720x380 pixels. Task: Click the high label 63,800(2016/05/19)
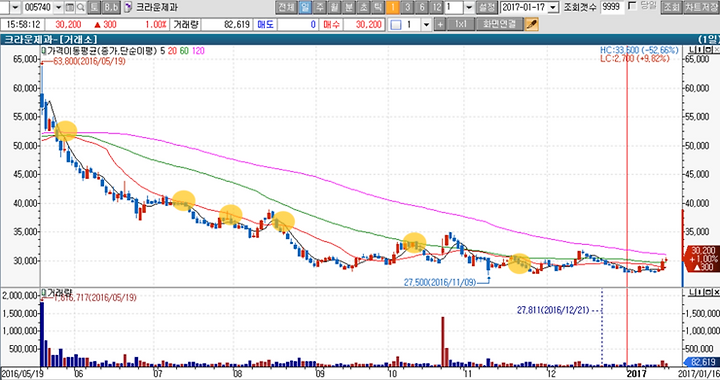(x=89, y=61)
